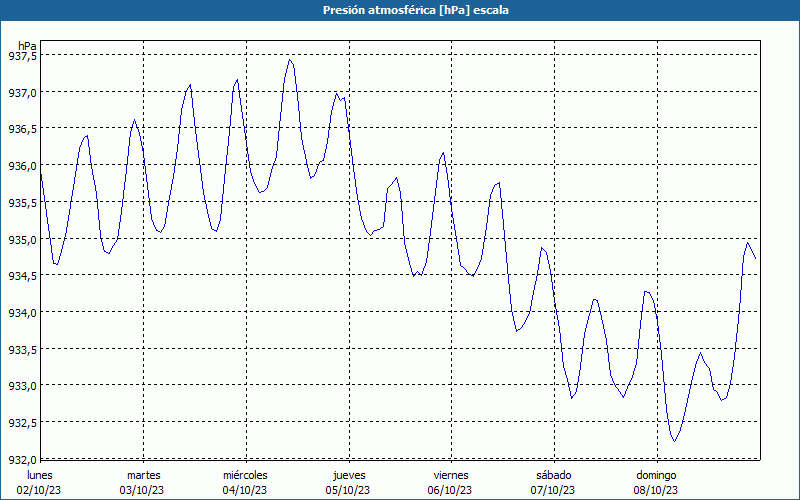Click the 934,0 axis value
The image size is (800, 500).
[23, 313]
